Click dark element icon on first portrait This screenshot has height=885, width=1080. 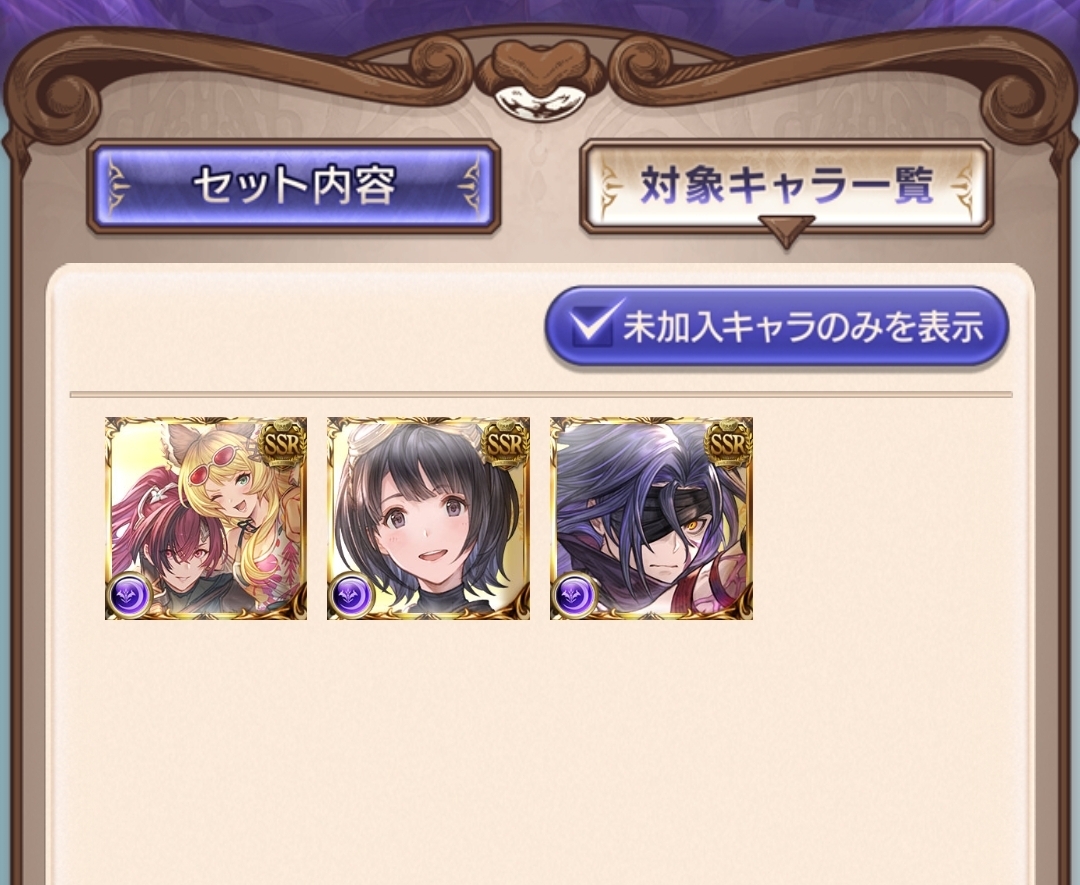click(x=129, y=595)
